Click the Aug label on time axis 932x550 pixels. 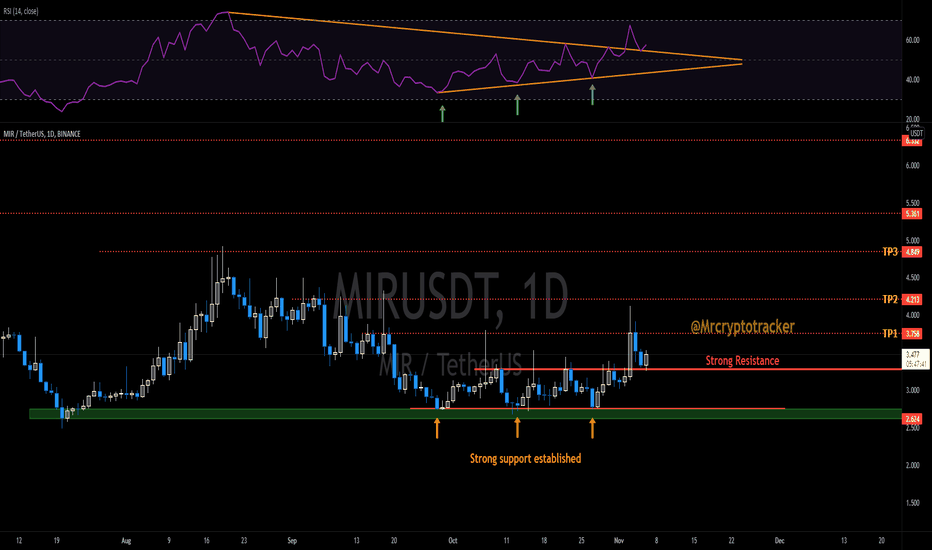pyautogui.click(x=126, y=540)
